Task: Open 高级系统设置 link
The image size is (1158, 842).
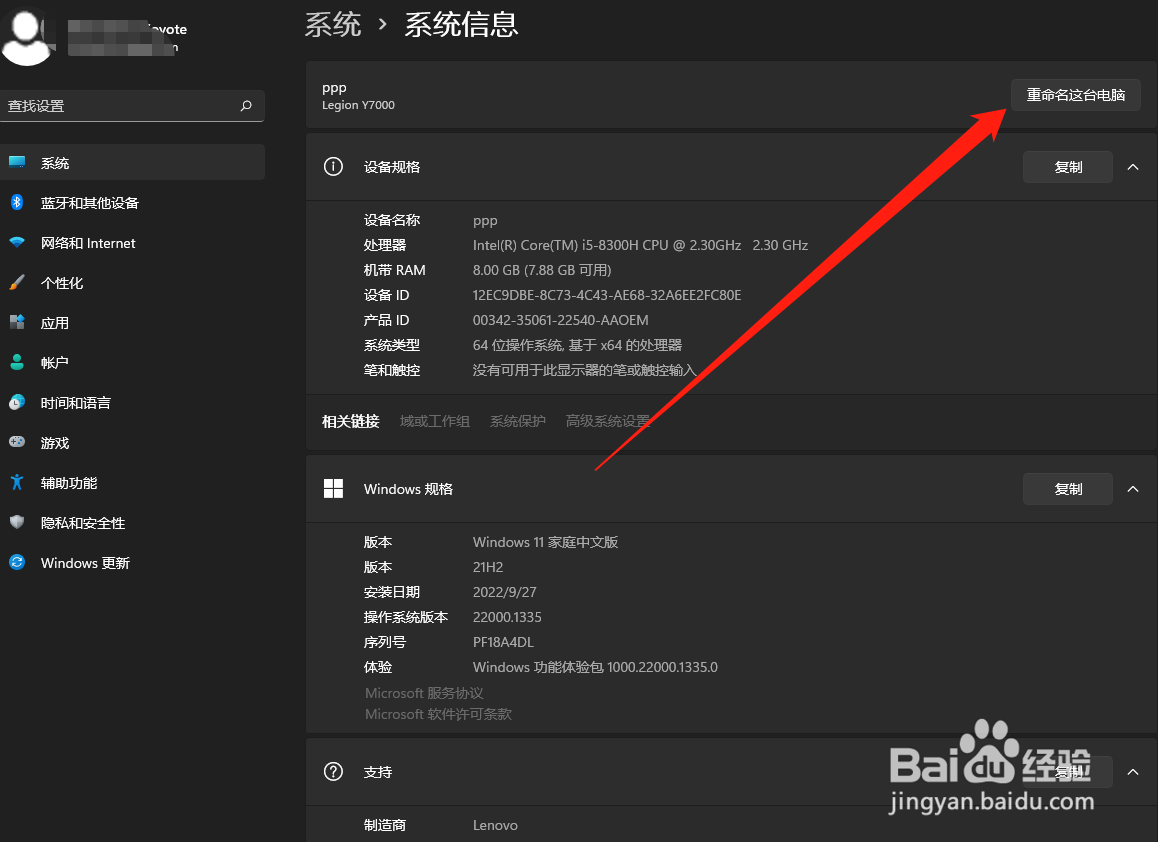Action: 608,421
